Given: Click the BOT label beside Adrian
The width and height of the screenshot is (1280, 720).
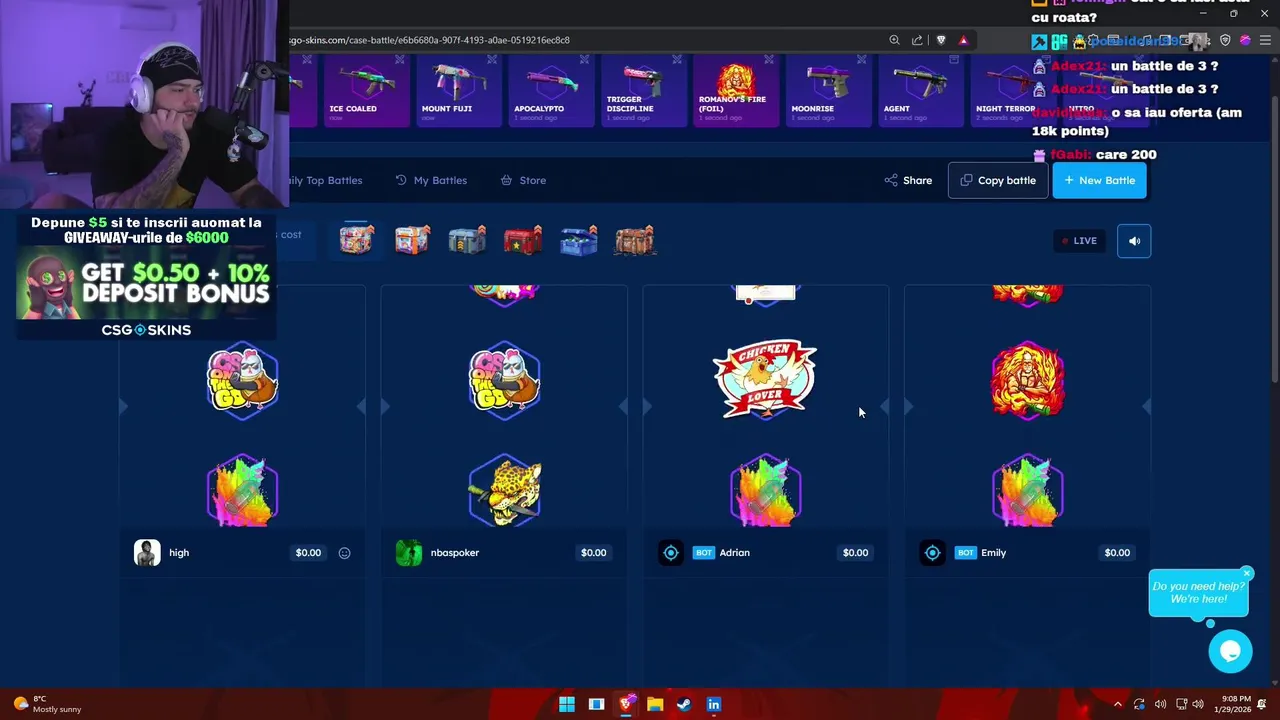Looking at the screenshot, I should click(x=704, y=553).
